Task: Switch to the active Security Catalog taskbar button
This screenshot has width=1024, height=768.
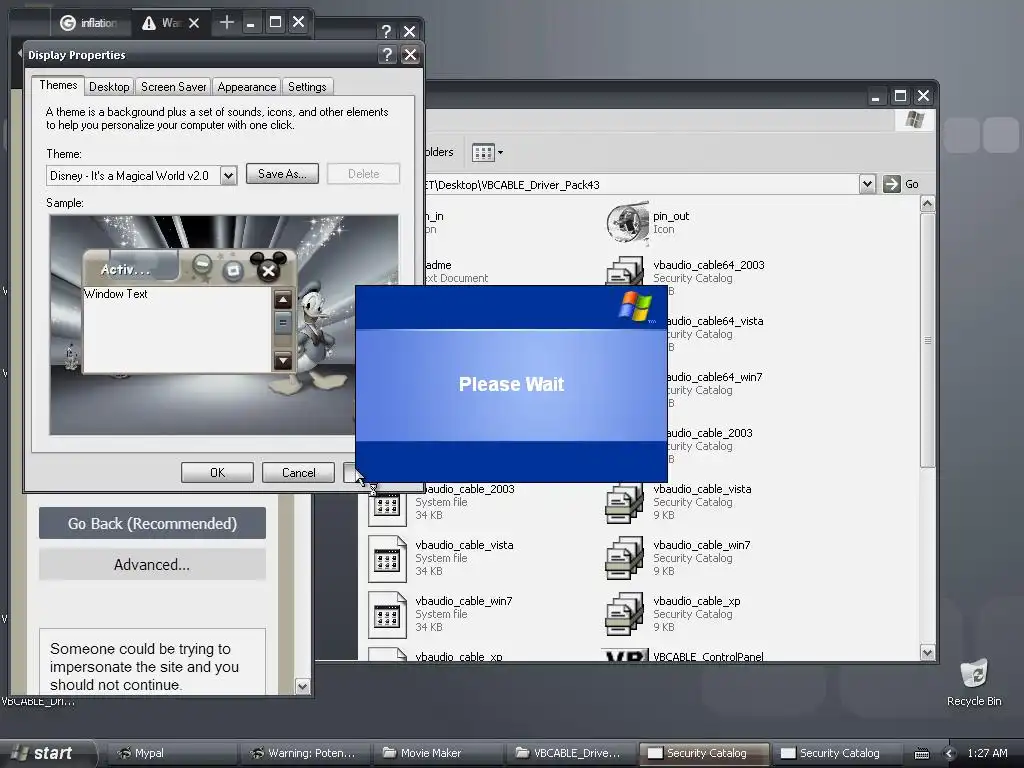Action: (x=703, y=753)
